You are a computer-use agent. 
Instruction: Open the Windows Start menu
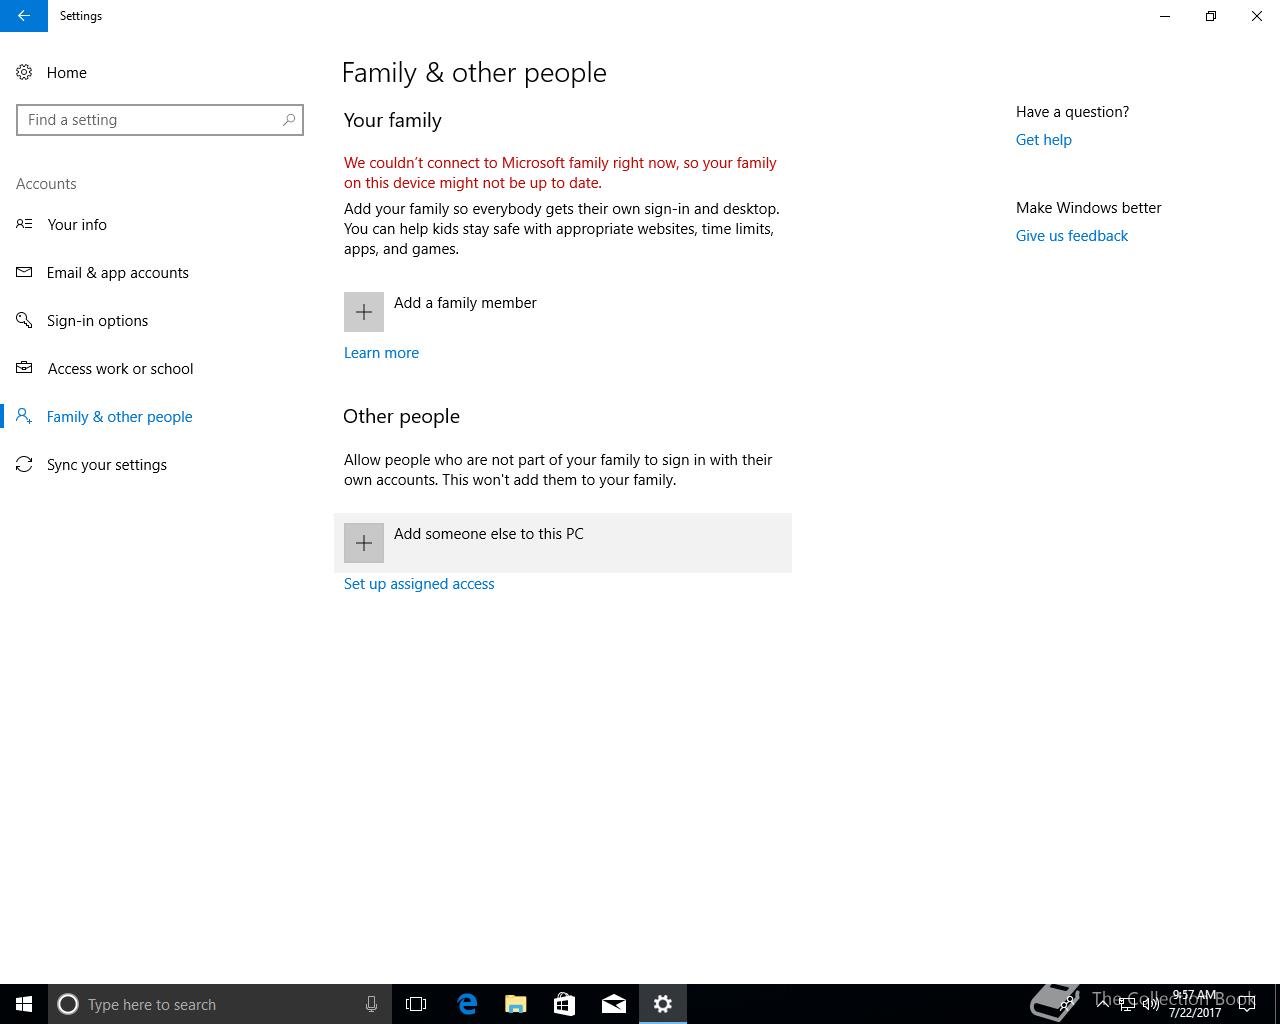point(24,1004)
